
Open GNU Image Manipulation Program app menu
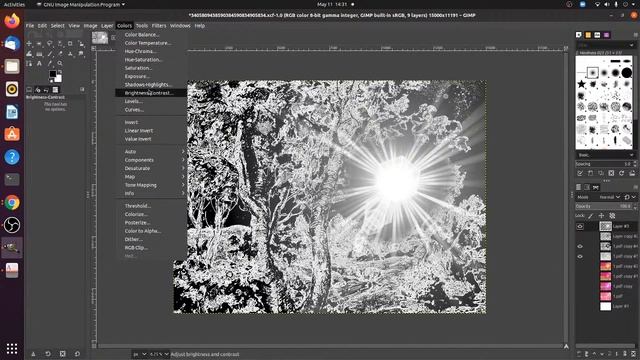pos(81,4)
